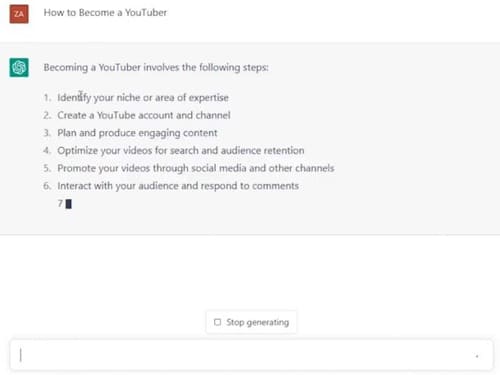Image resolution: width=500 pixels, height=375 pixels.
Task: Click the blinking cursor after number 7
Action: pos(68,204)
